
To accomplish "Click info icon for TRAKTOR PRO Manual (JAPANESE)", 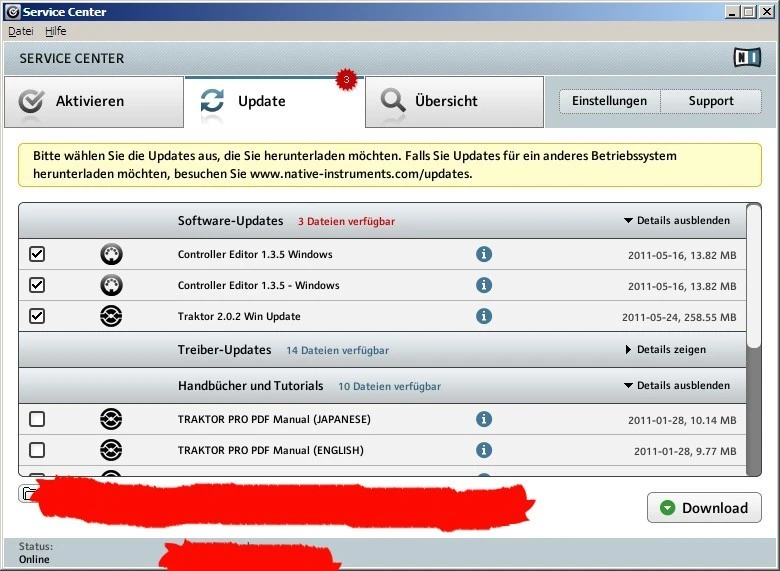I will (x=484, y=419).
